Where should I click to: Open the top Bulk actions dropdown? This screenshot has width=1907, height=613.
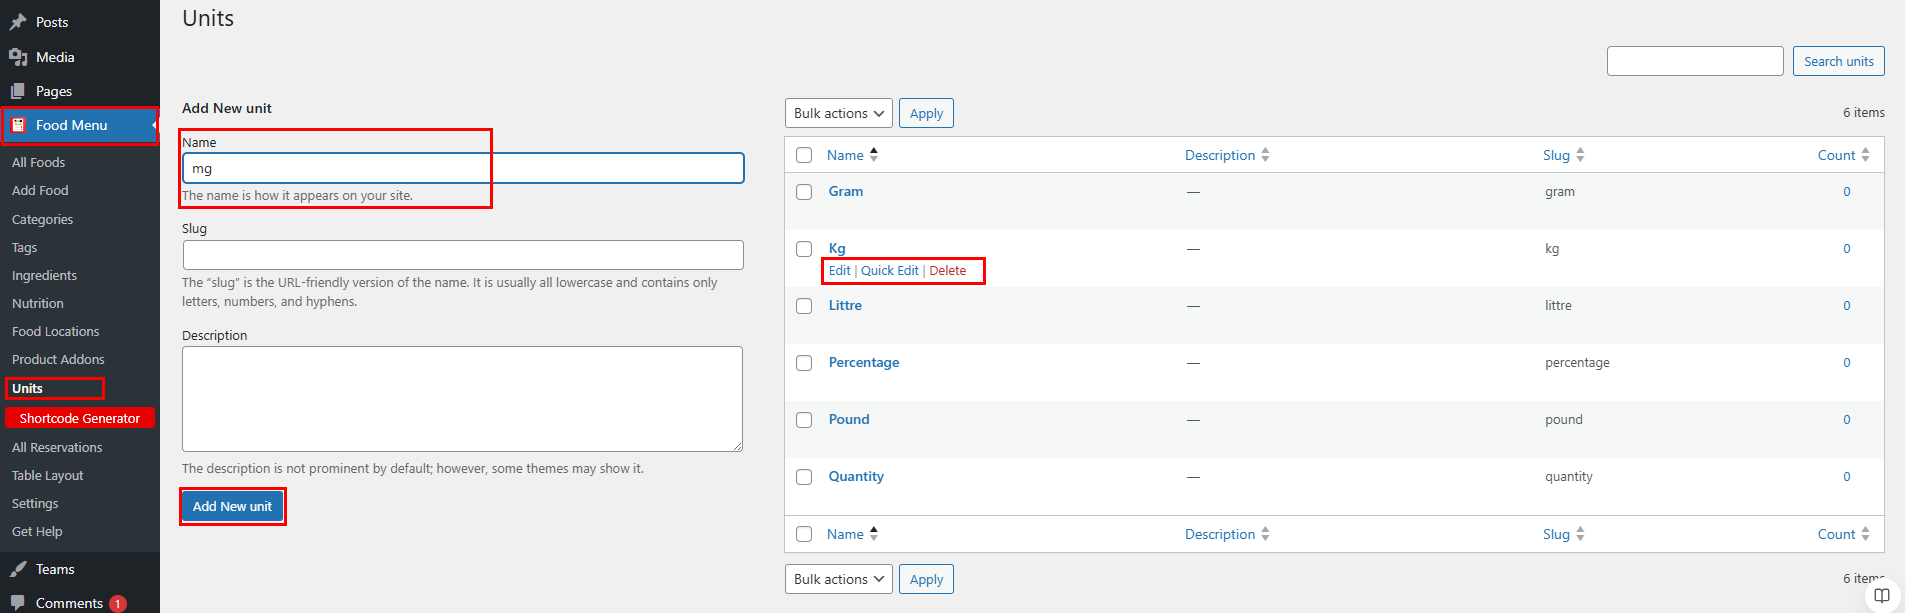click(839, 113)
